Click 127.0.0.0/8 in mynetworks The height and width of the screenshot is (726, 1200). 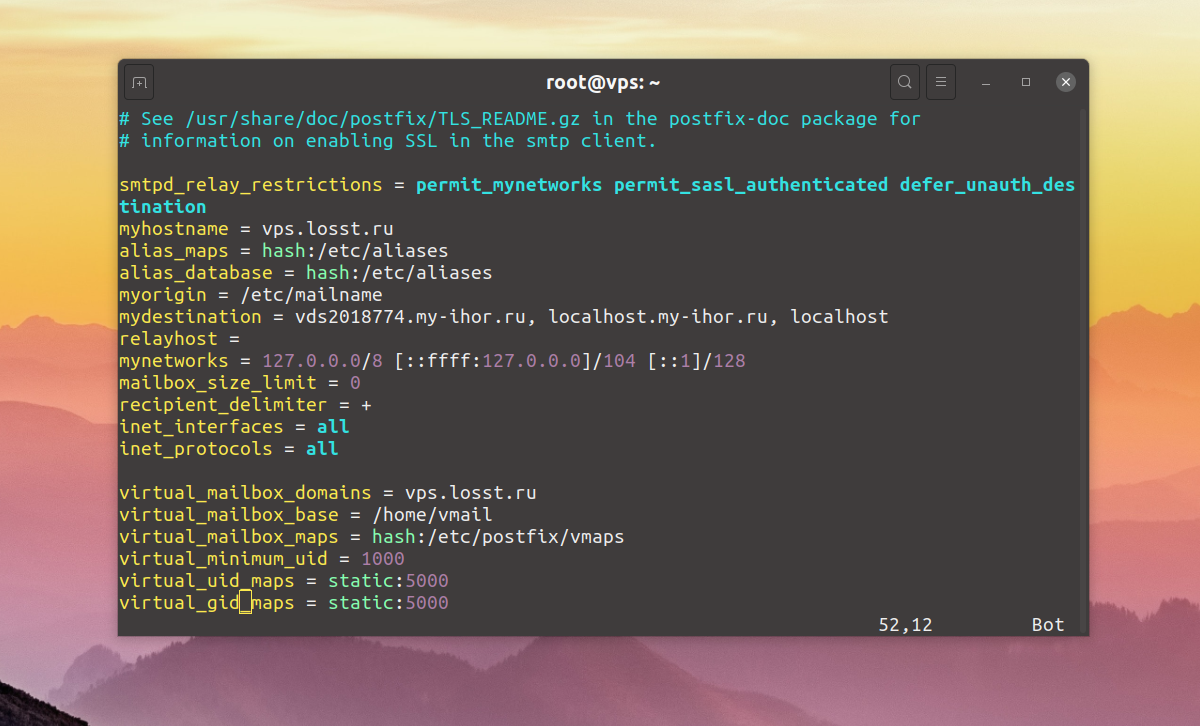click(x=323, y=361)
